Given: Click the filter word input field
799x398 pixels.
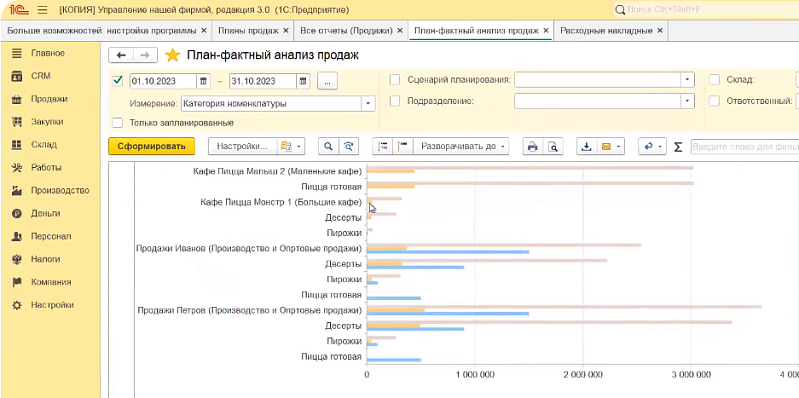Looking at the screenshot, I should [x=744, y=147].
